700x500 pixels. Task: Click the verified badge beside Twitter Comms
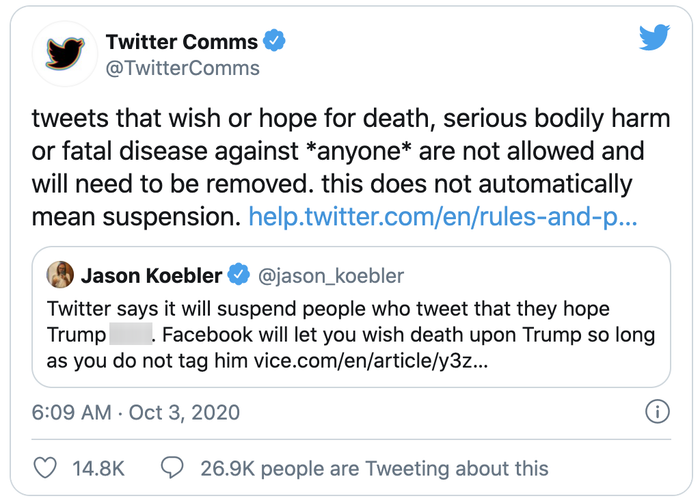[275, 42]
